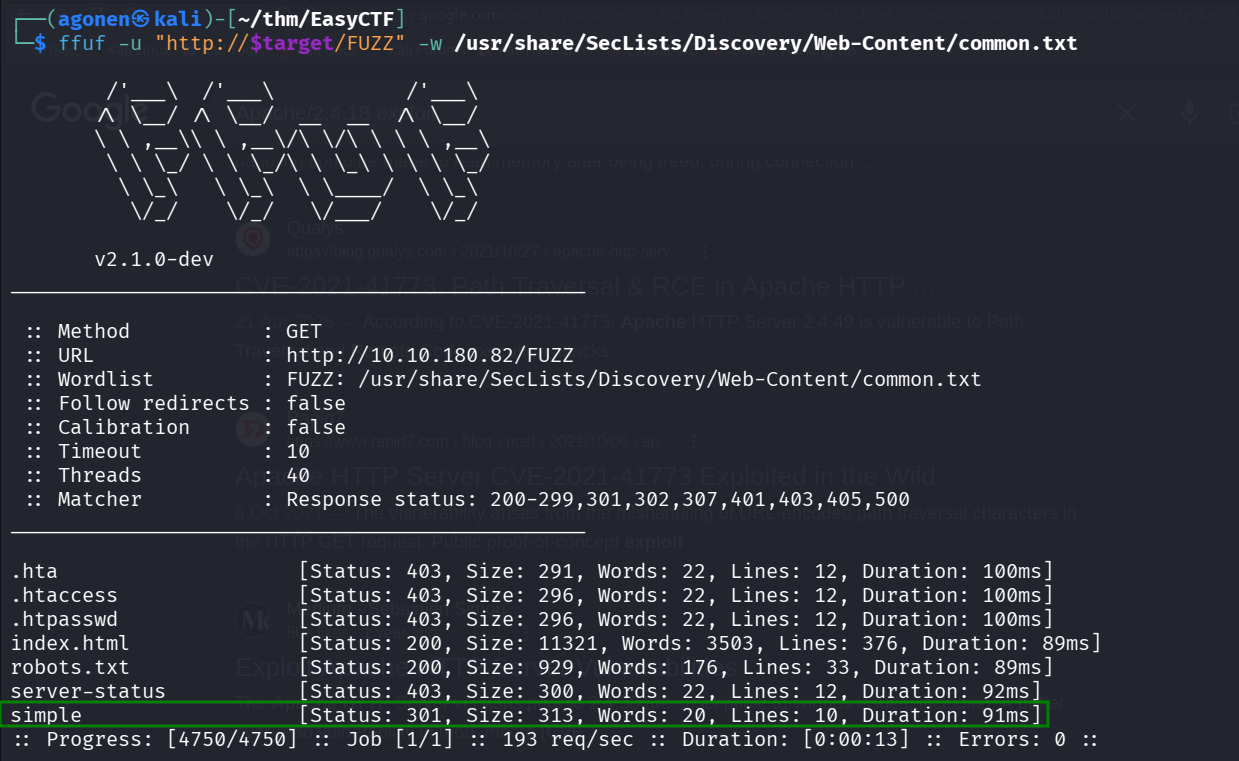The height and width of the screenshot is (761, 1239).
Task: Click the .htpasswd result line
Action: [64, 619]
